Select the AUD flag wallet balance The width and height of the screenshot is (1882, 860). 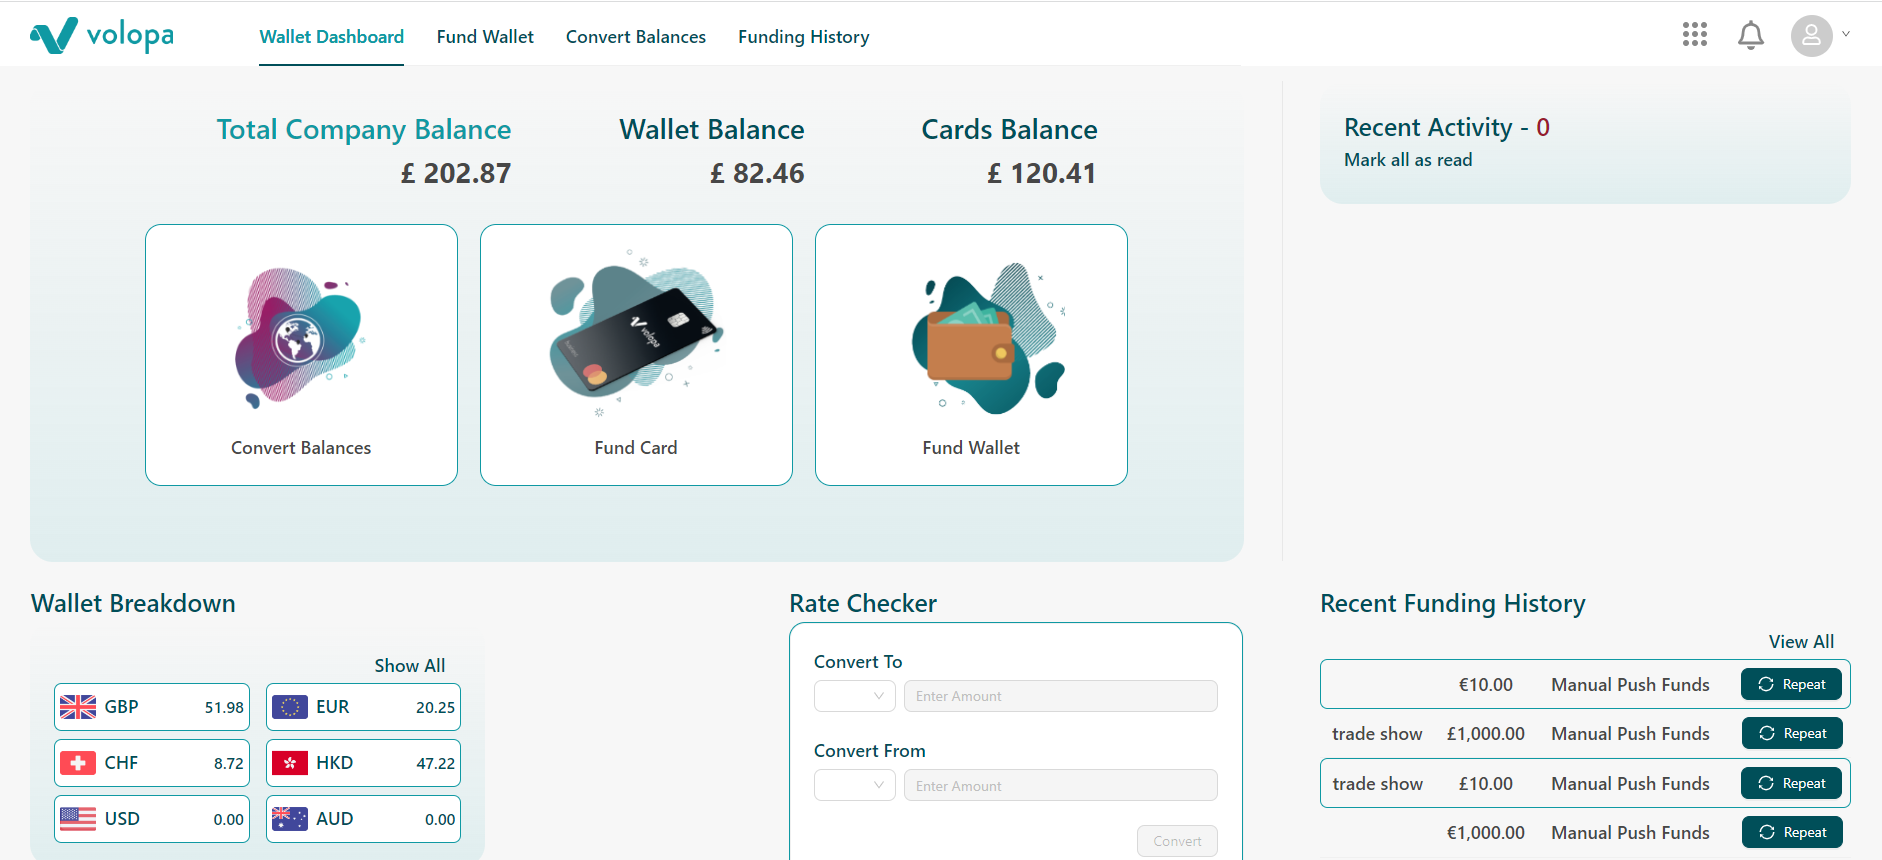coord(363,819)
